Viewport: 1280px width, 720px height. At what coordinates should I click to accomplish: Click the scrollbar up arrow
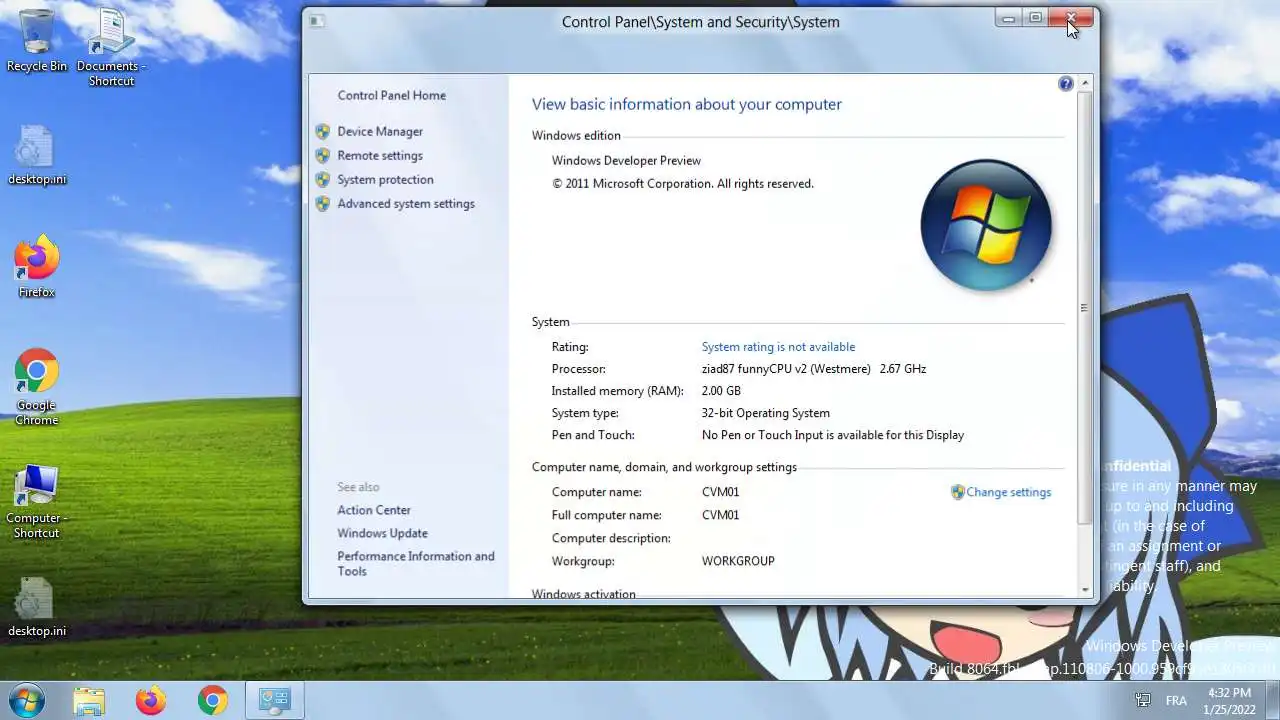click(x=1086, y=83)
